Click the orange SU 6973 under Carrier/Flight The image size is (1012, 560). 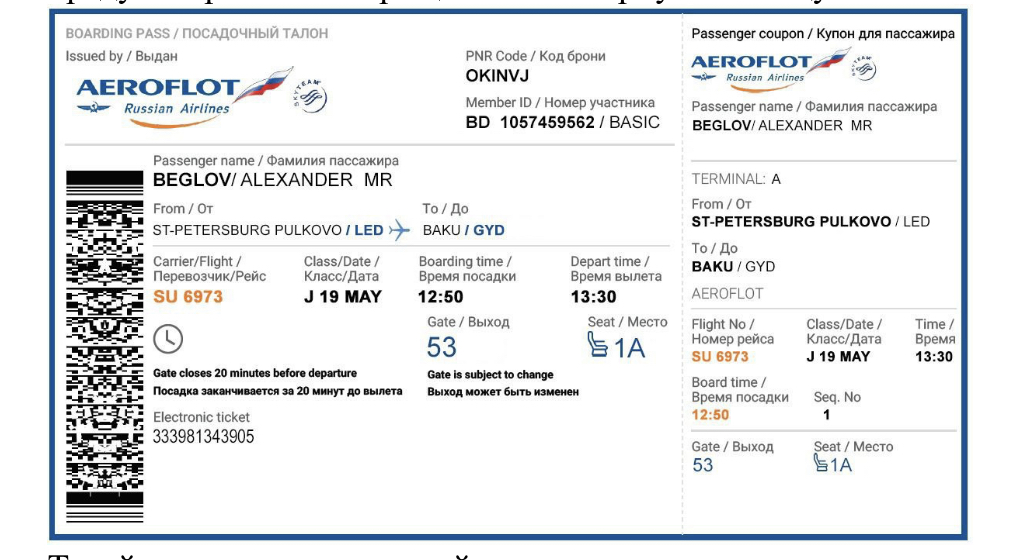[188, 297]
